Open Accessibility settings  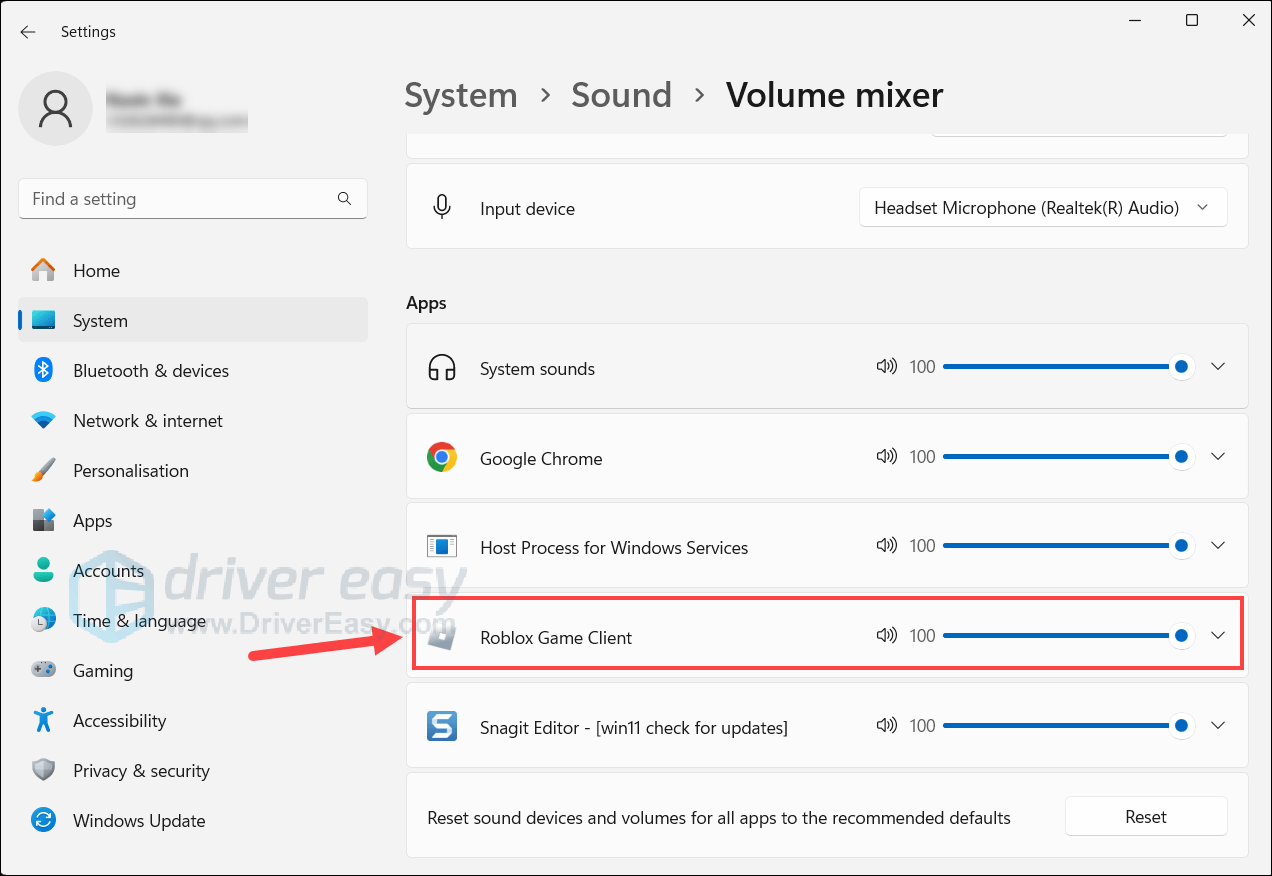tap(193, 720)
